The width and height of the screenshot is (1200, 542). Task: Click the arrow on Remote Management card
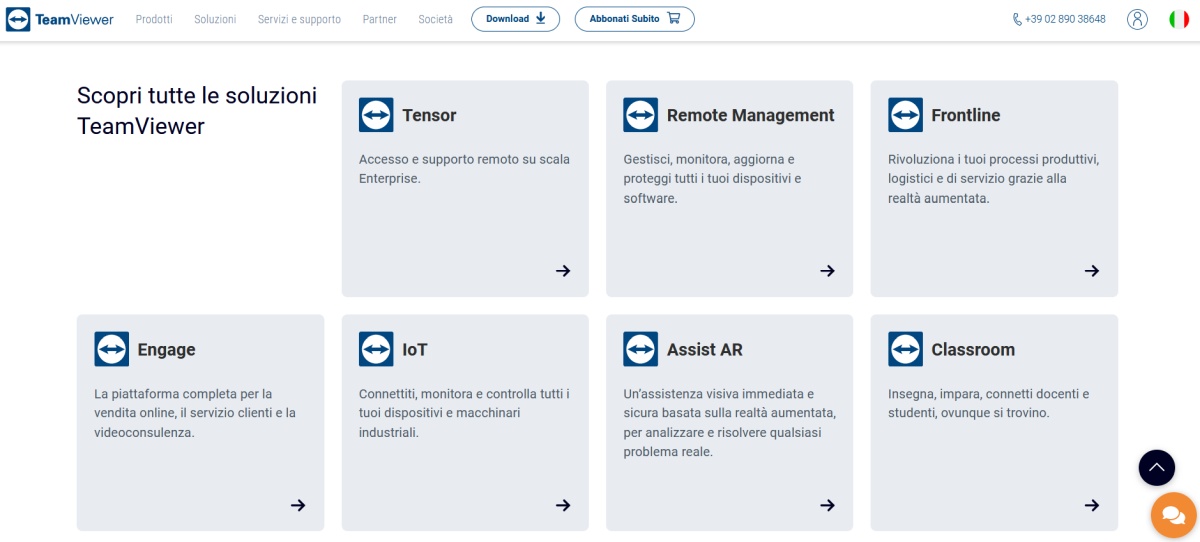(827, 271)
